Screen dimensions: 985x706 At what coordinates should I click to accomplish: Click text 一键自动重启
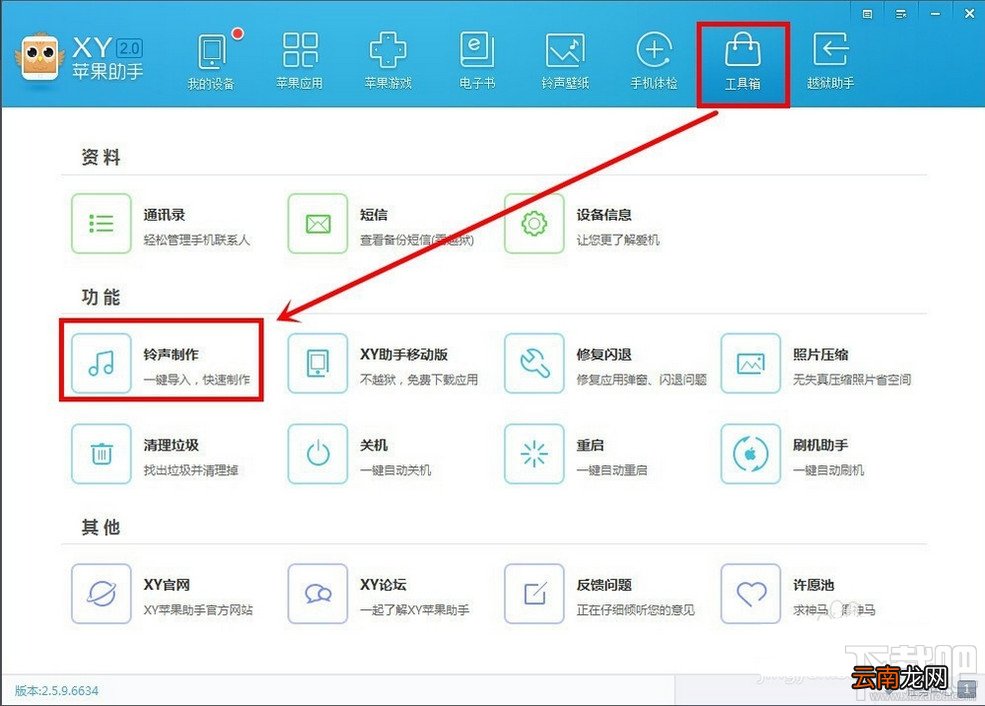612,470
